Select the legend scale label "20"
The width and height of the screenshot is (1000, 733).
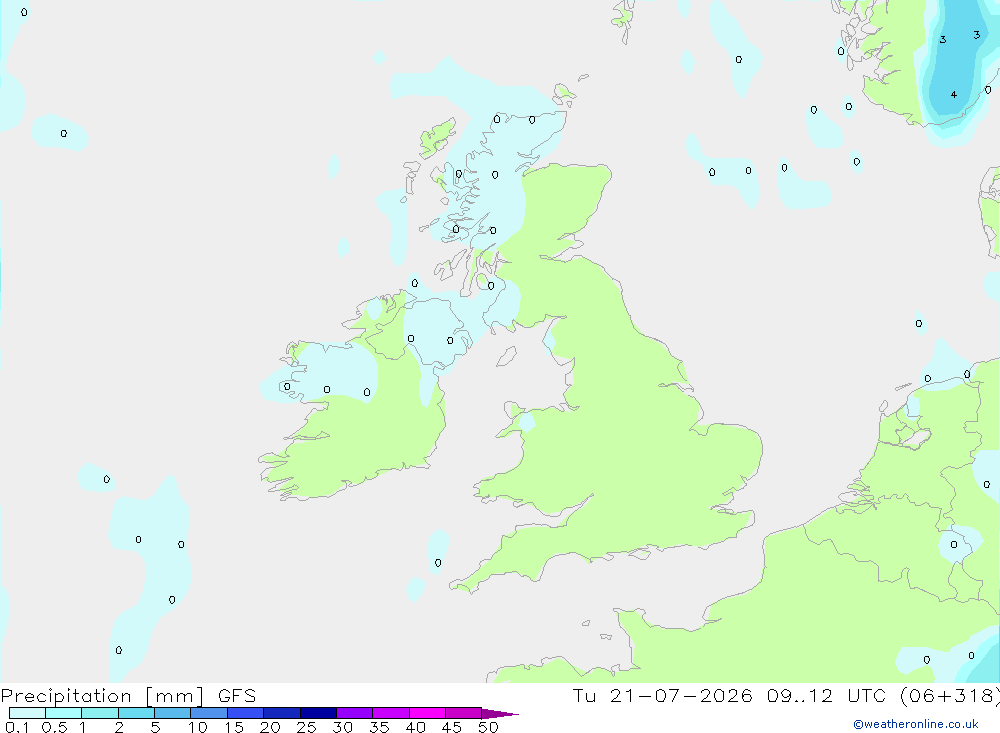(x=270, y=727)
